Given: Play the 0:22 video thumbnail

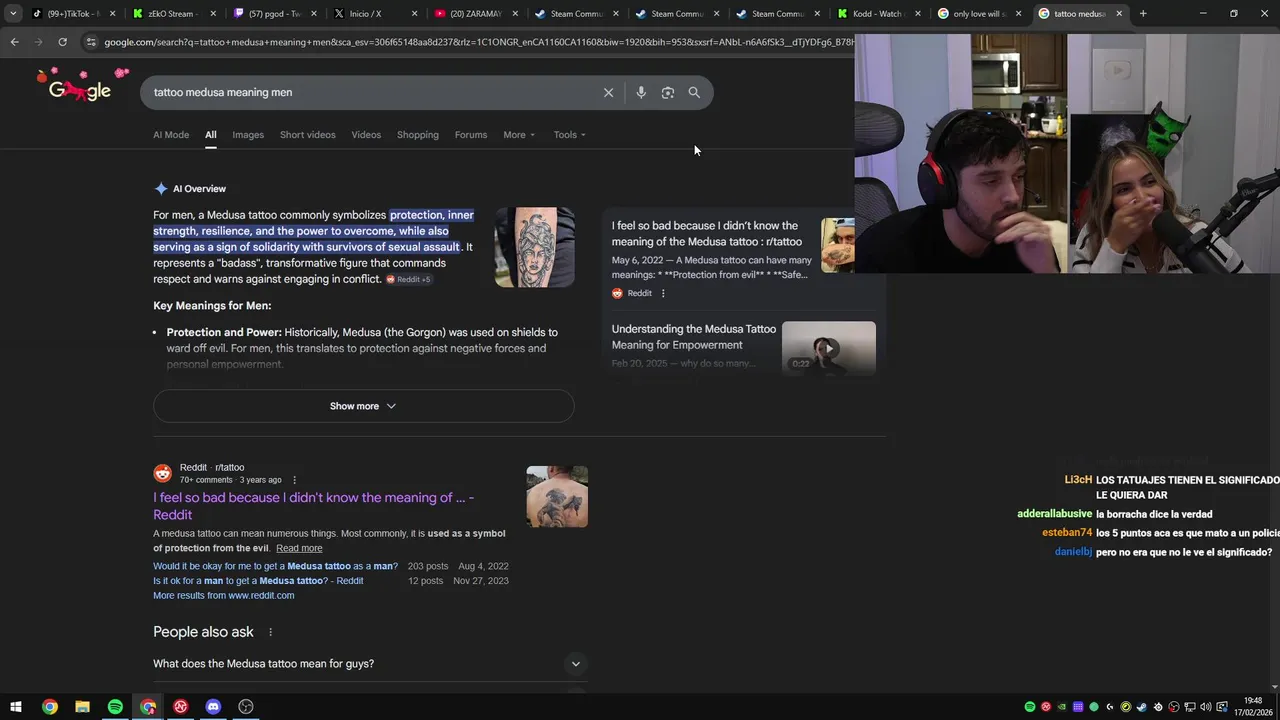Looking at the screenshot, I should [828, 347].
